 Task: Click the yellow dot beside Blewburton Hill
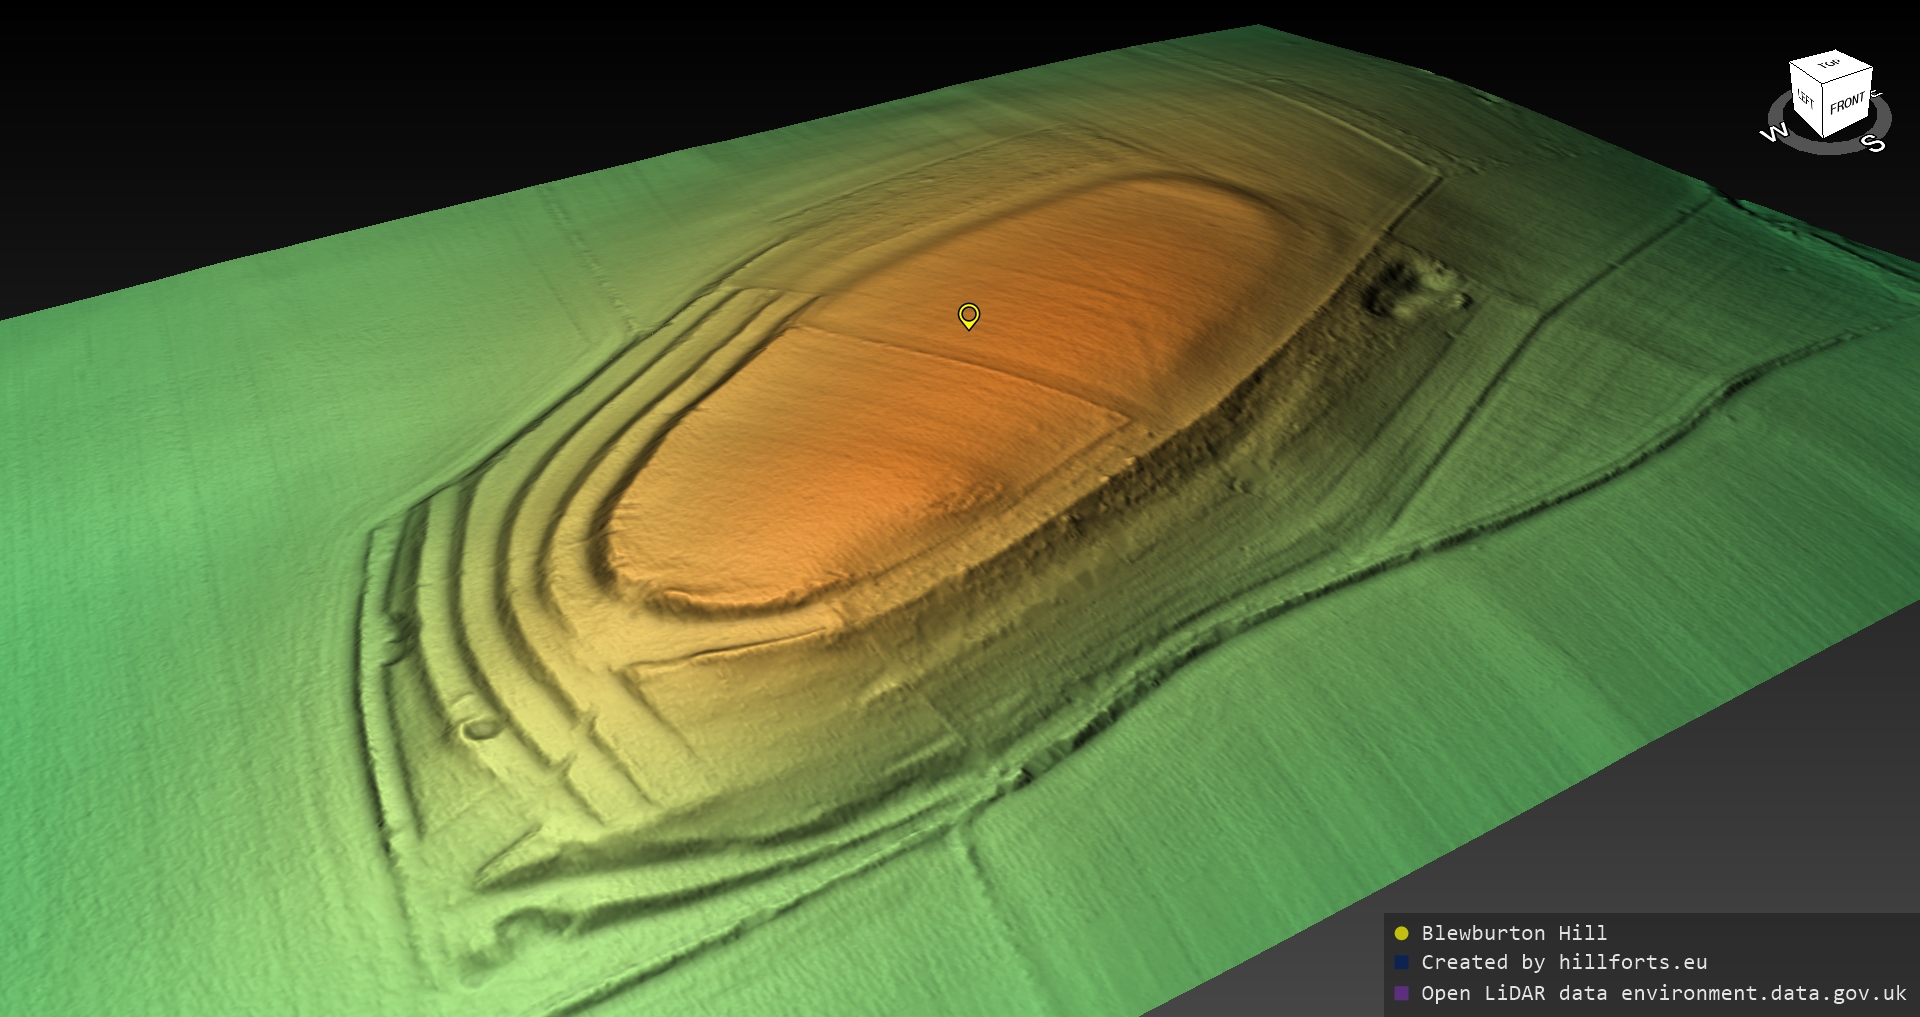[1401, 933]
